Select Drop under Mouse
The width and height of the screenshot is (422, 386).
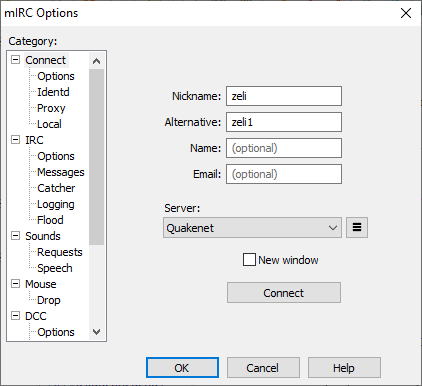49,300
